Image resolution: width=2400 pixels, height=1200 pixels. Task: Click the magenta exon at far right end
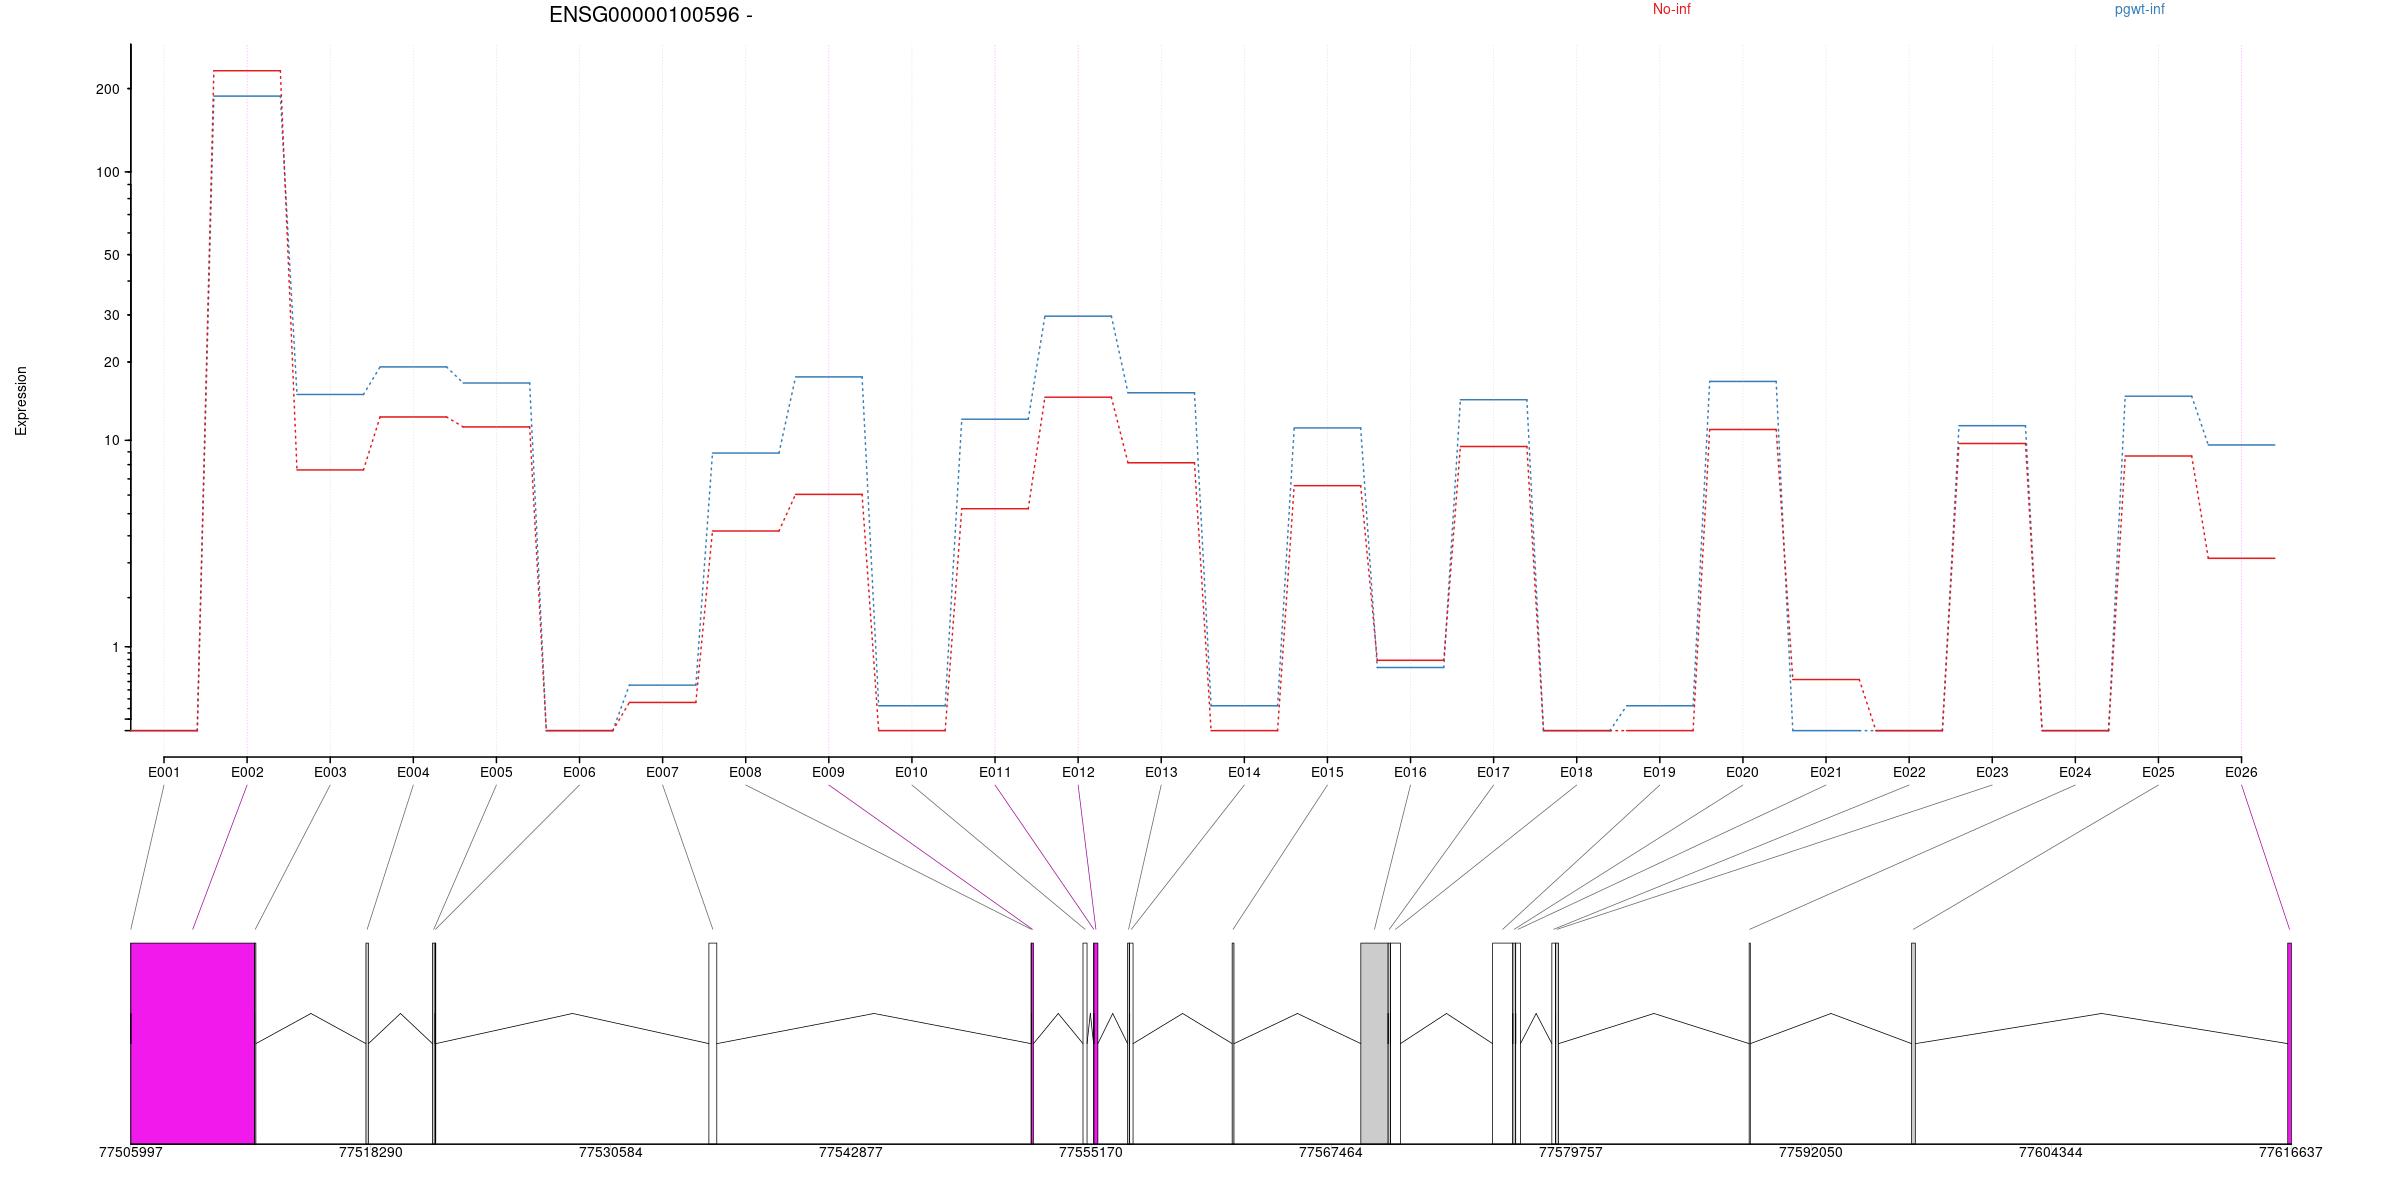[2289, 1042]
